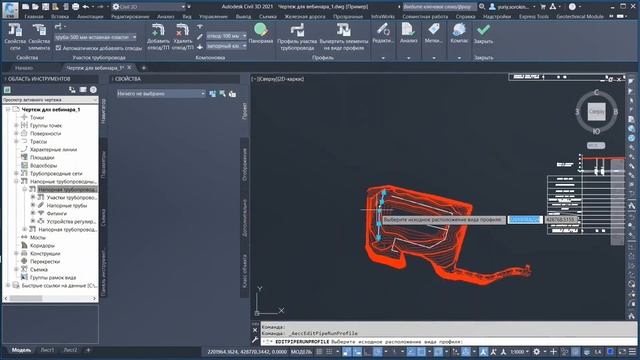Screen dimensions: 640x360
Task: Open the Вставка ribbon tab
Action: click(x=60, y=17)
